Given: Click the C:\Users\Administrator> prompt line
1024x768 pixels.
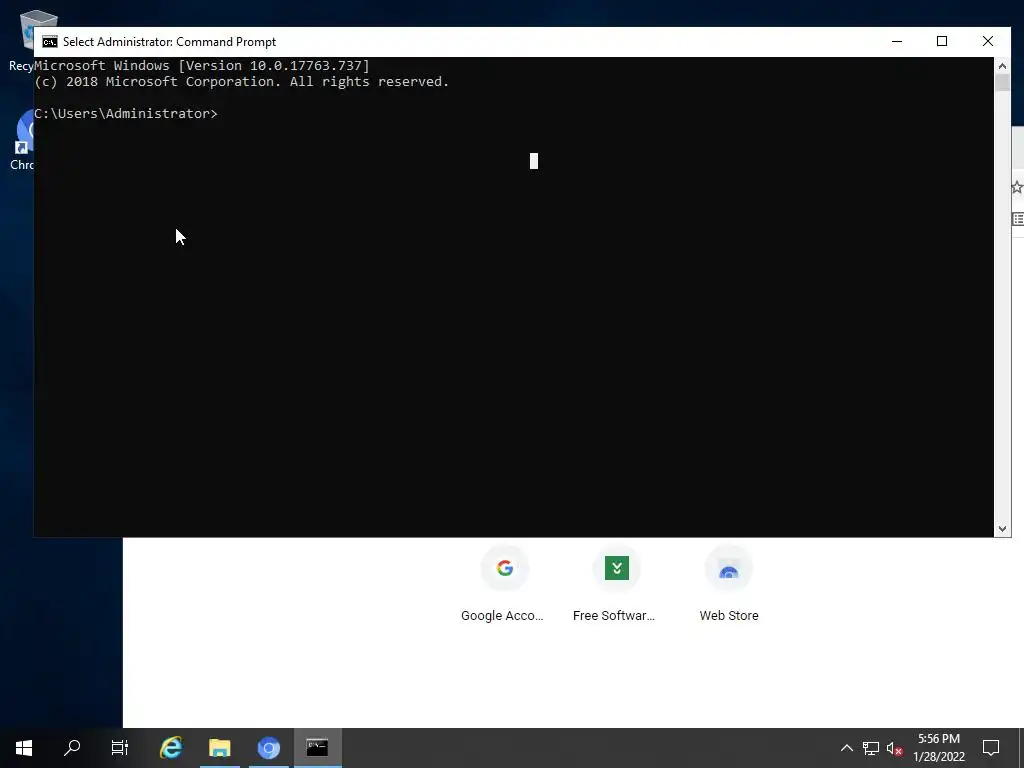Looking at the screenshot, I should click(126, 114).
